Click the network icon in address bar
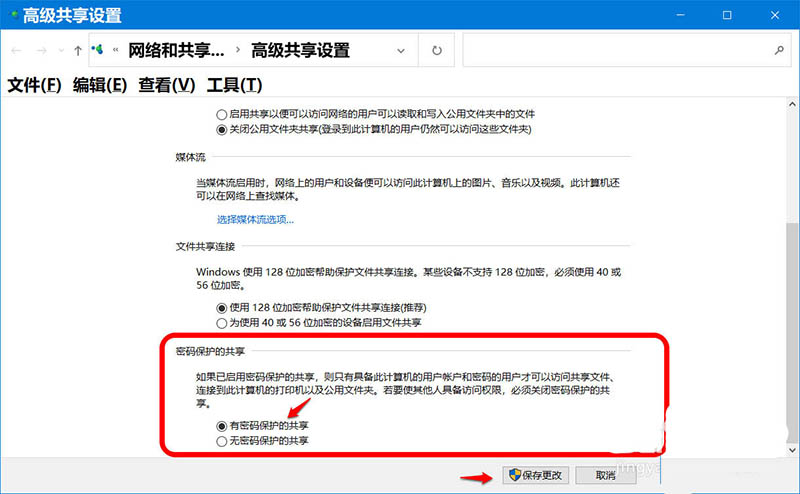This screenshot has height=494, width=800. tap(97, 50)
